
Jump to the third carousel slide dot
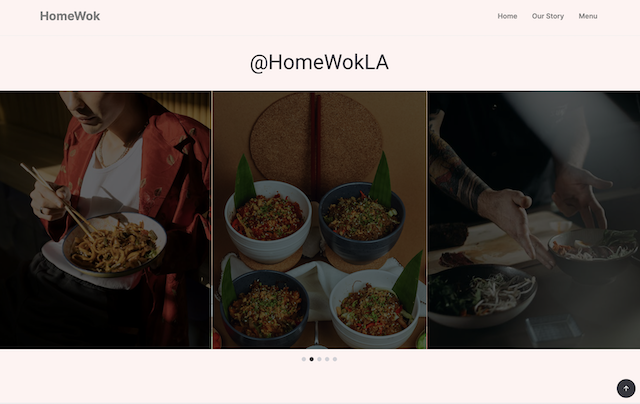coord(319,359)
